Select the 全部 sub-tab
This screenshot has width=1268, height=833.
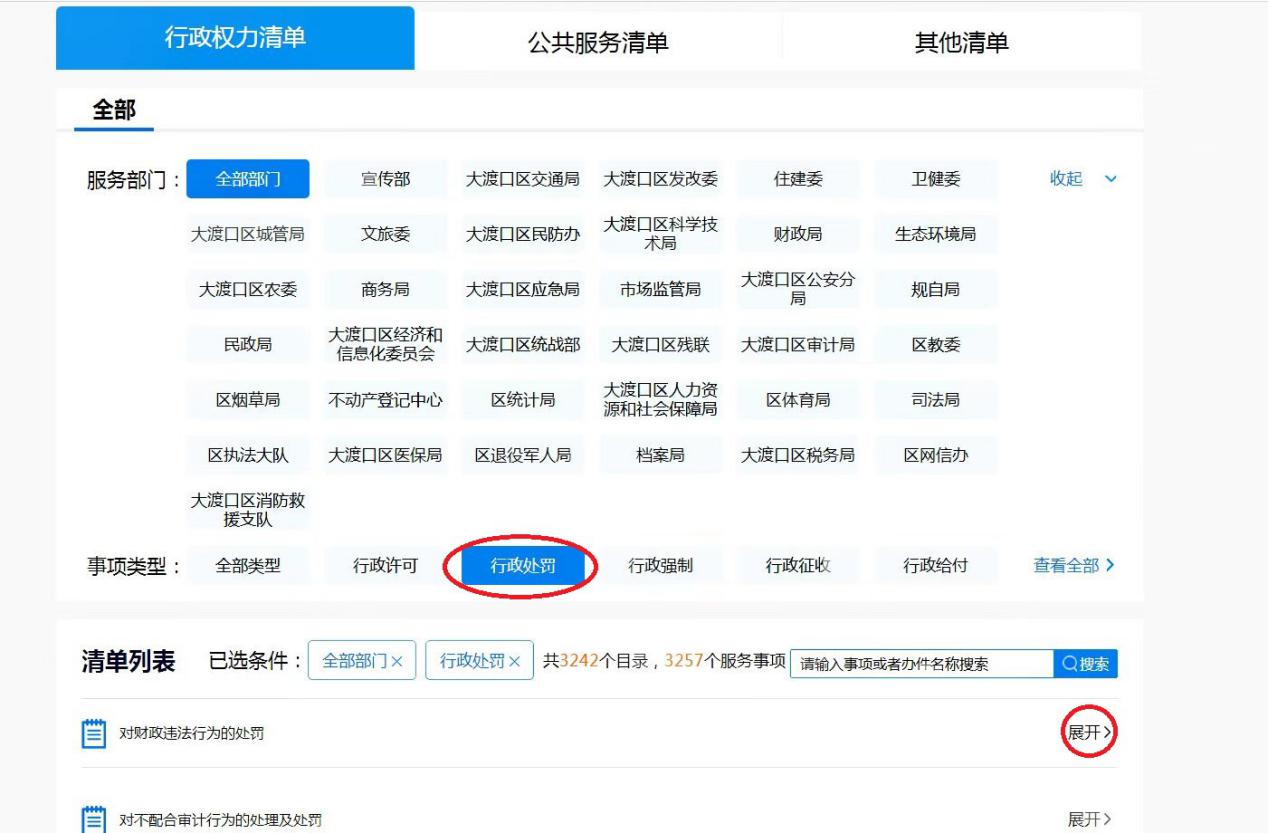[114, 110]
